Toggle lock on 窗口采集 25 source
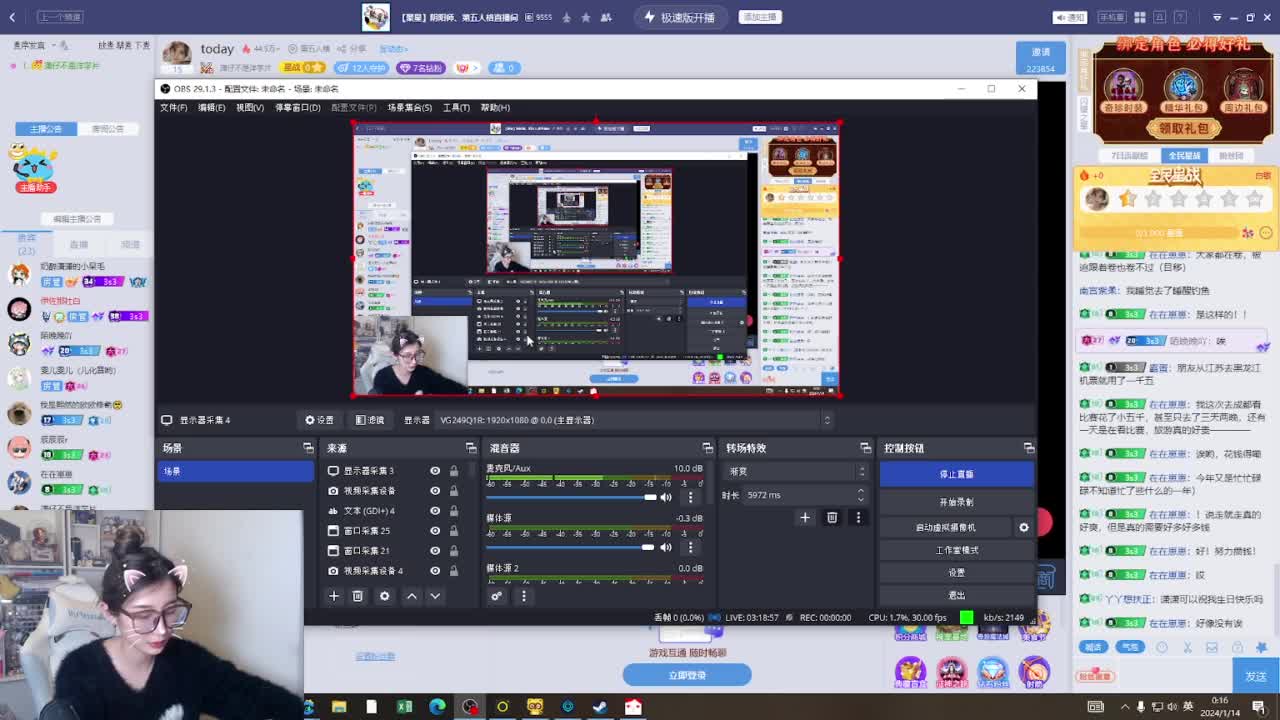Viewport: 1280px width, 720px height. pyautogui.click(x=453, y=531)
